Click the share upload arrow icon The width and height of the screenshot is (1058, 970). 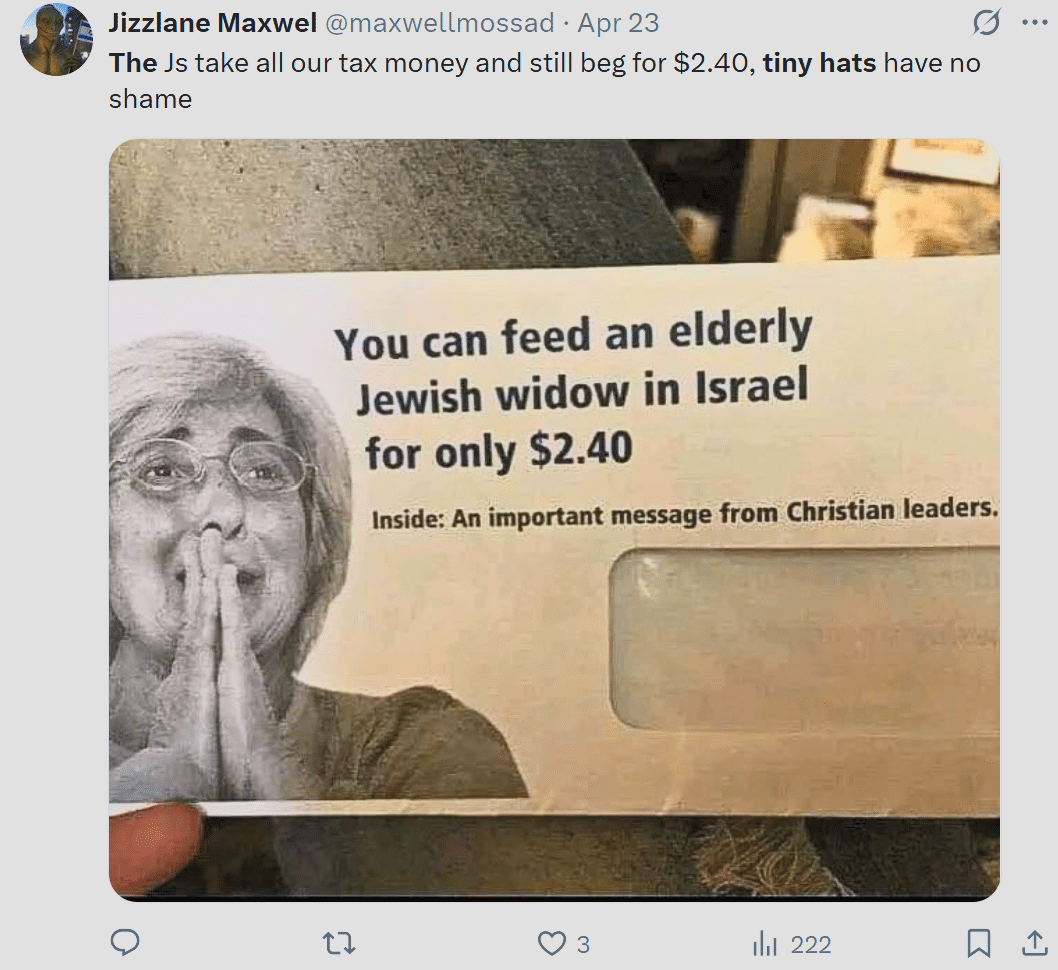(x=1034, y=943)
